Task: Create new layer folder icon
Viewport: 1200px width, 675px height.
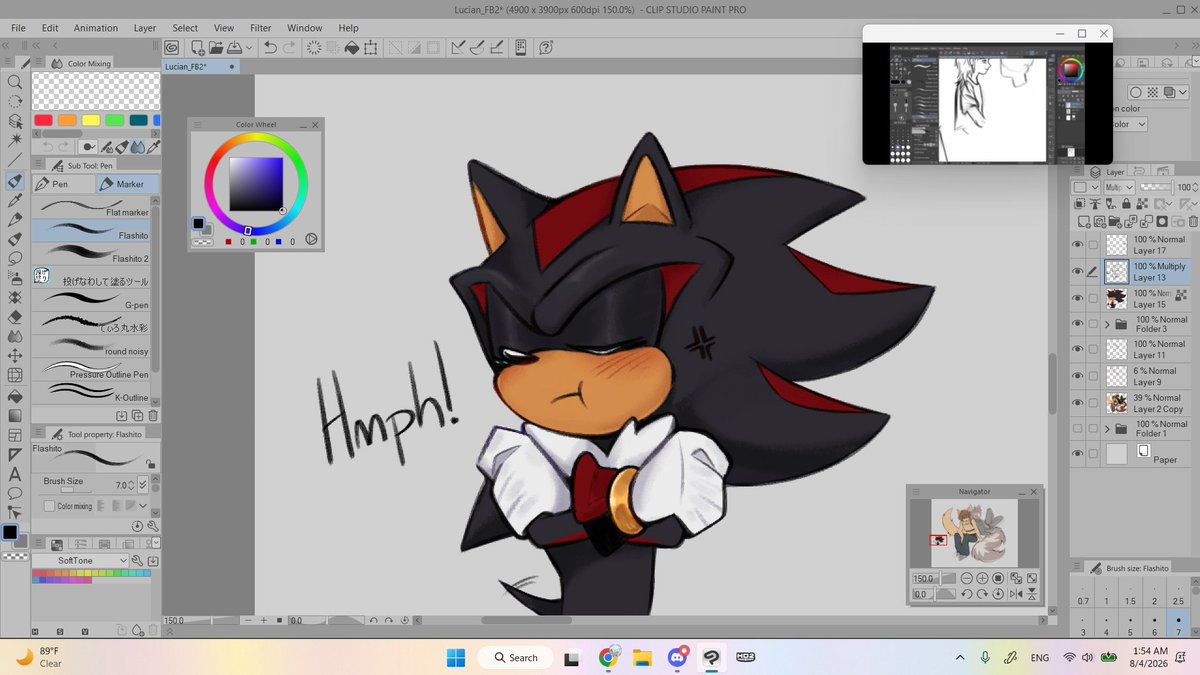Action: click(1115, 222)
